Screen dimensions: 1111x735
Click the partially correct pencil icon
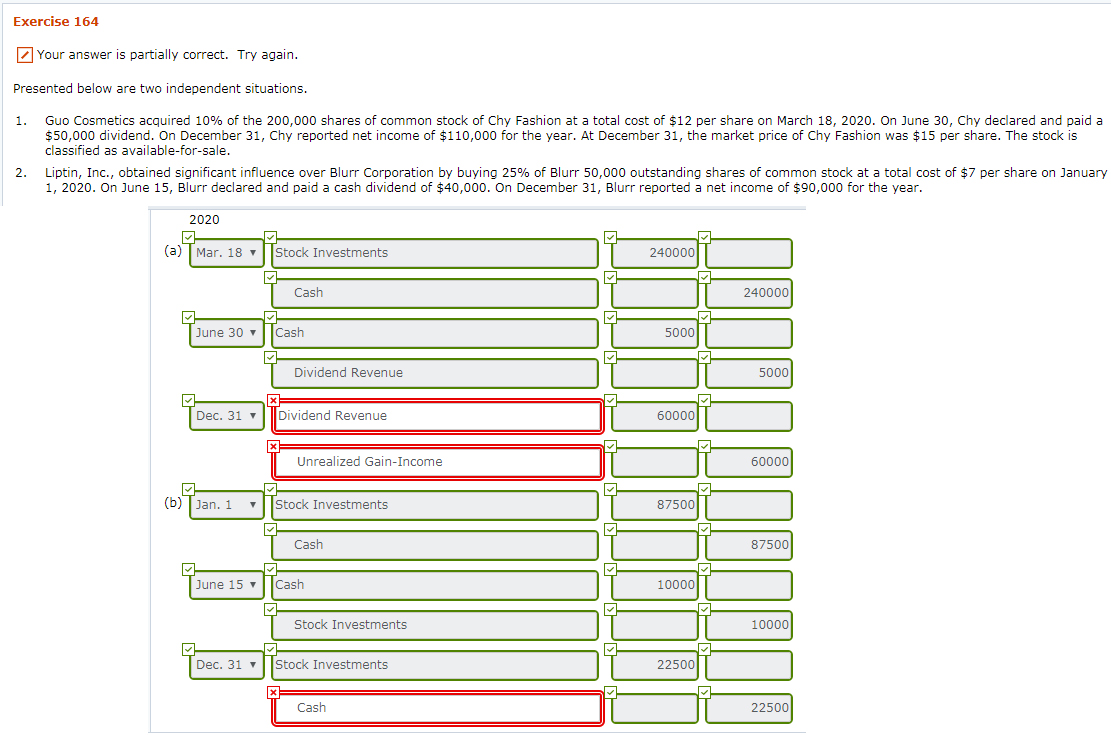pyautogui.click(x=25, y=55)
